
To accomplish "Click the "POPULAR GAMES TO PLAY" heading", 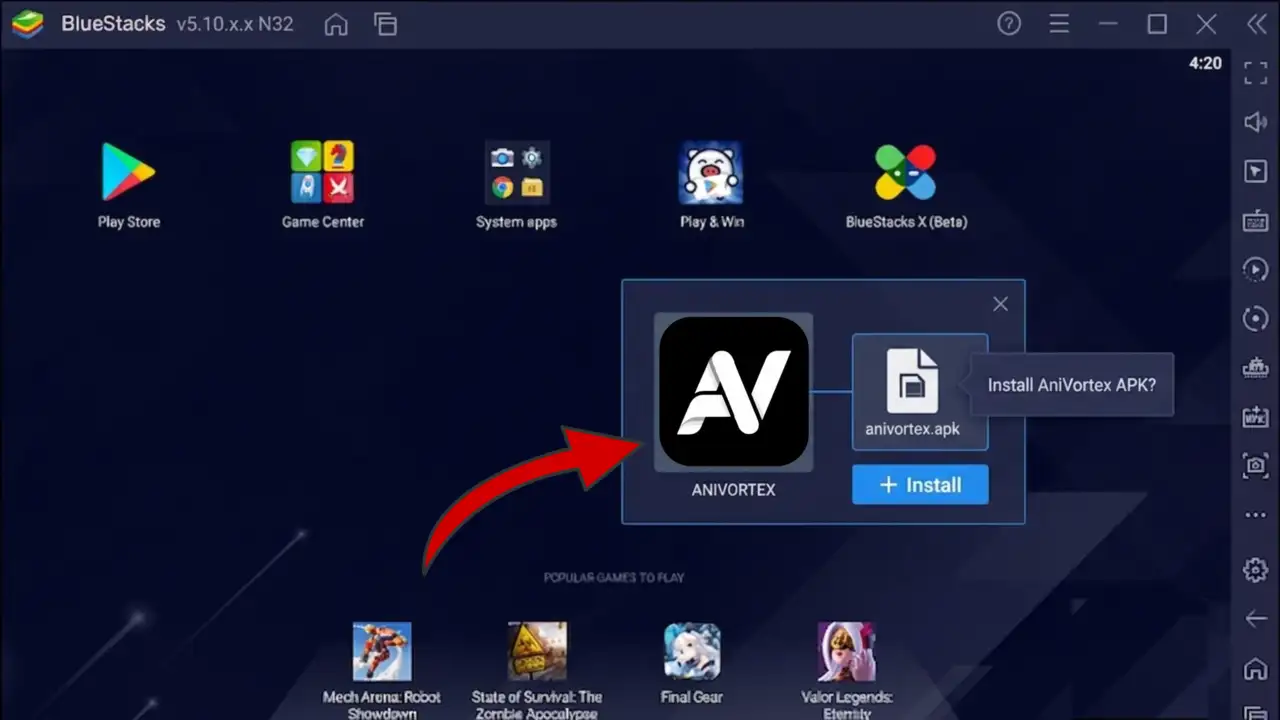I will pyautogui.click(x=614, y=578).
